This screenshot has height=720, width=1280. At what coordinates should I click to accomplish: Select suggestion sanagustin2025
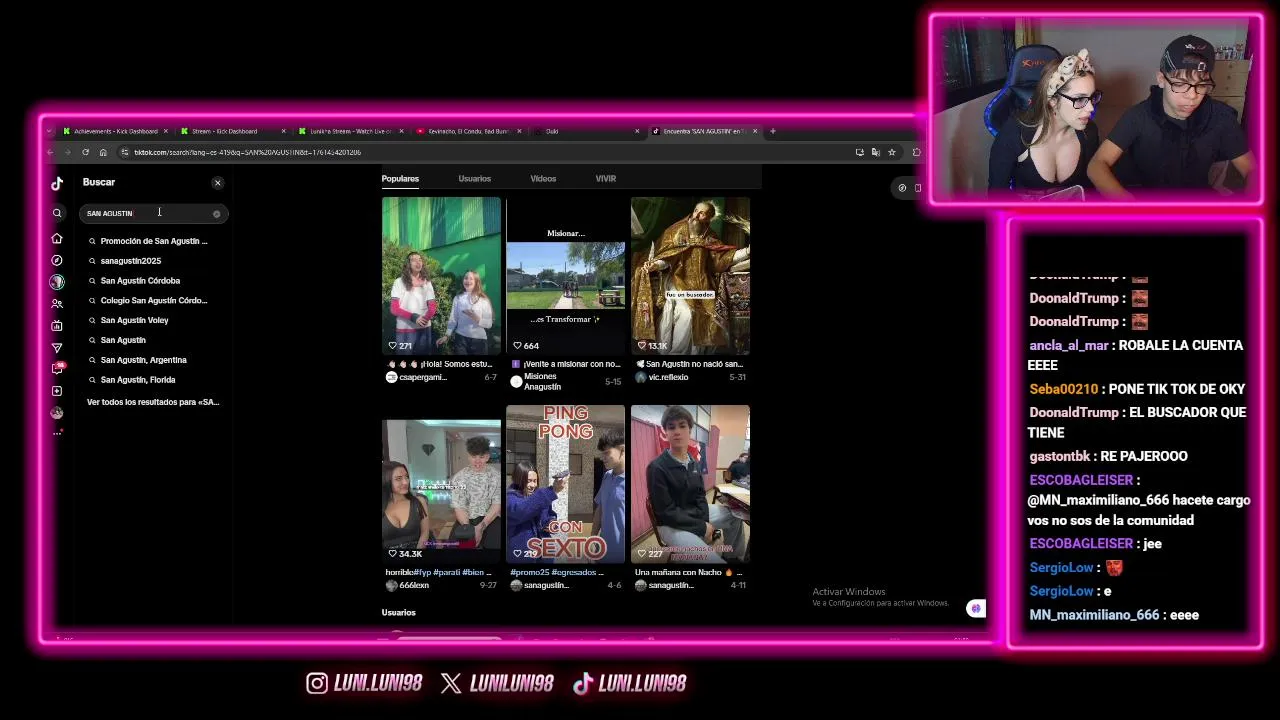click(130, 261)
